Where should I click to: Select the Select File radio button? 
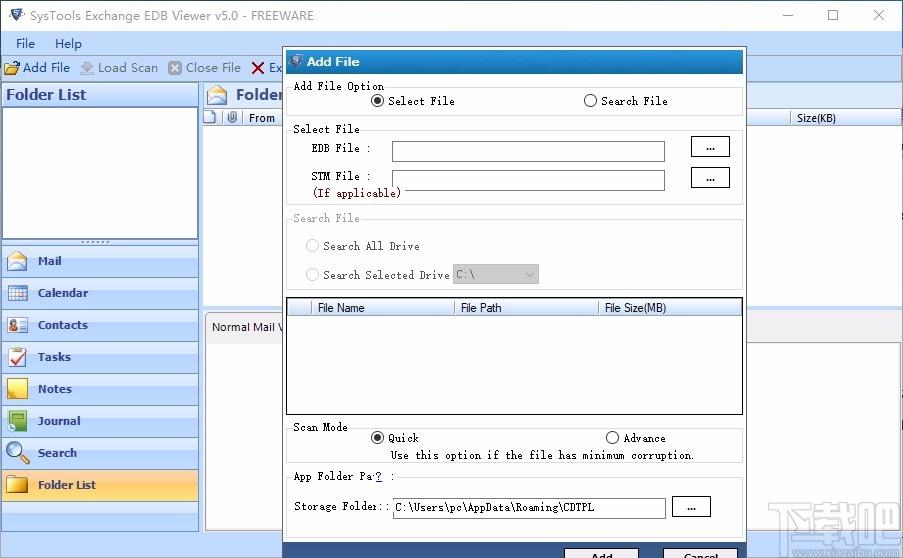(x=377, y=101)
